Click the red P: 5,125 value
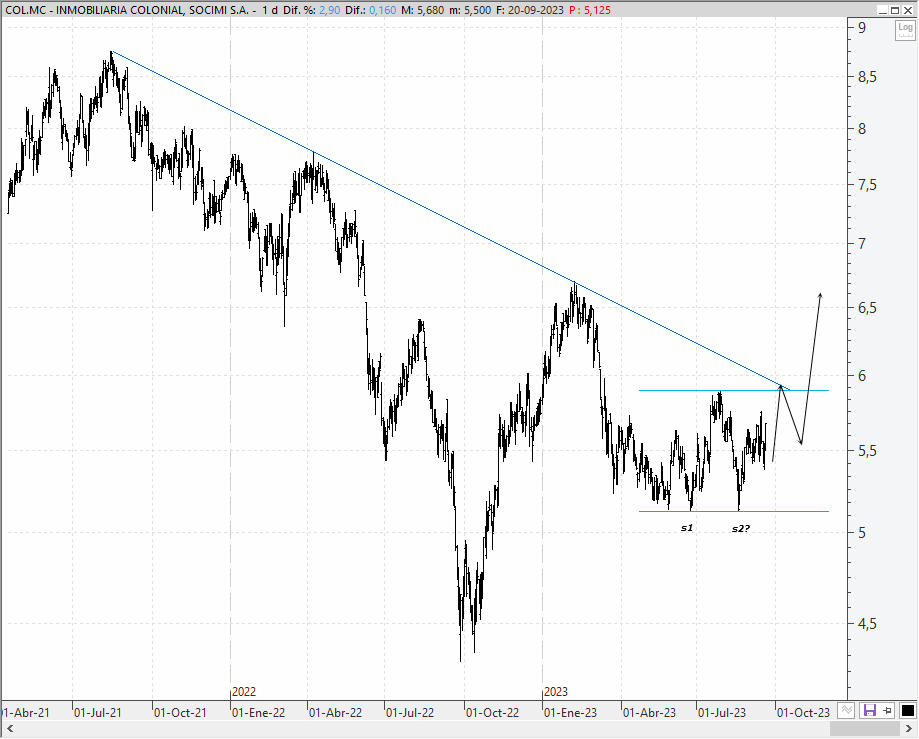This screenshot has width=919, height=739. [x=590, y=10]
